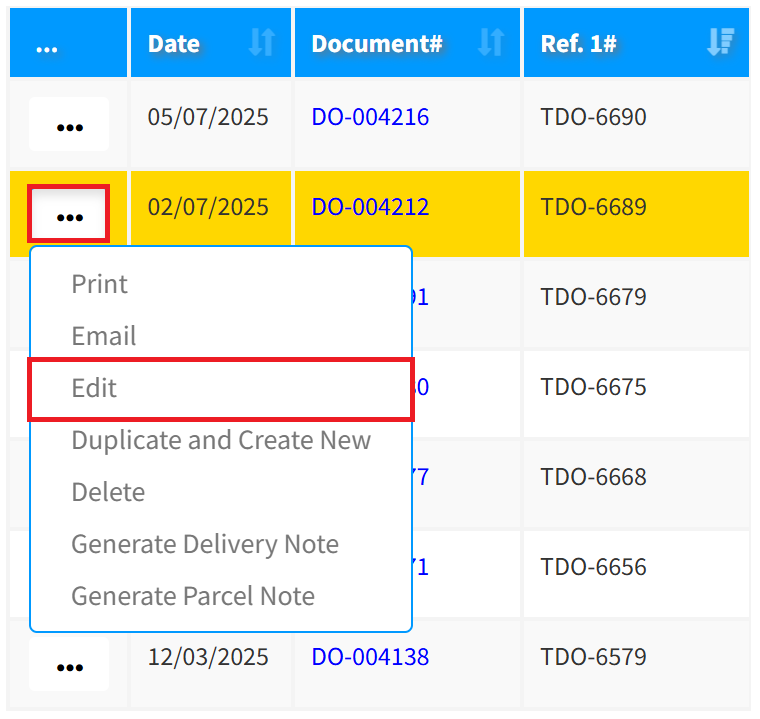Choose Delete from the context menu
This screenshot has height=719, width=760.
(108, 492)
